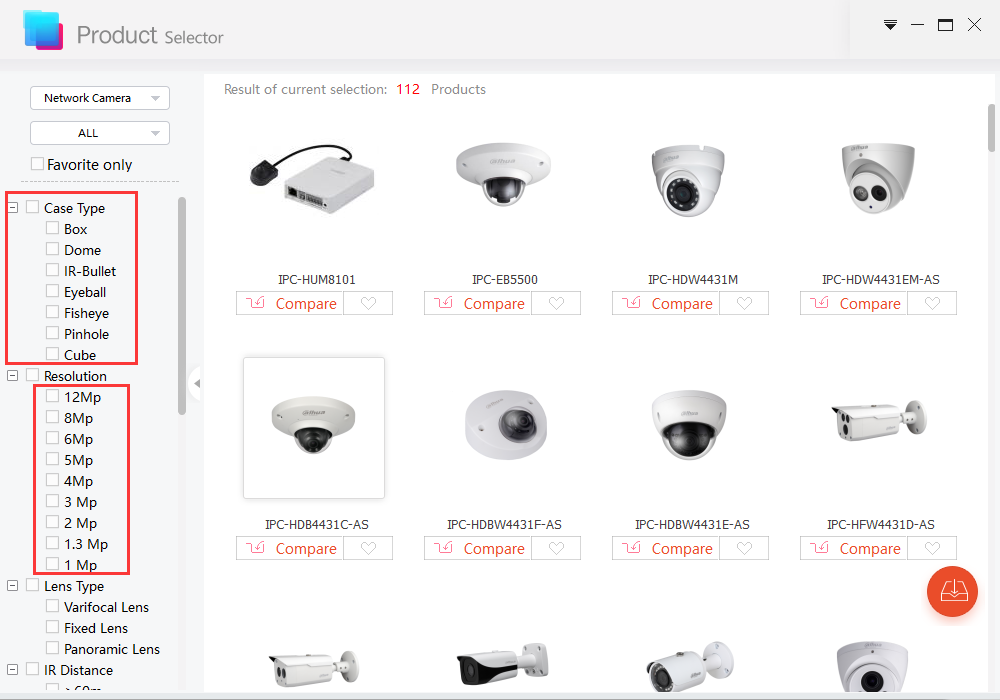
Task: Check the 6Mp resolution option
Action: (x=52, y=439)
